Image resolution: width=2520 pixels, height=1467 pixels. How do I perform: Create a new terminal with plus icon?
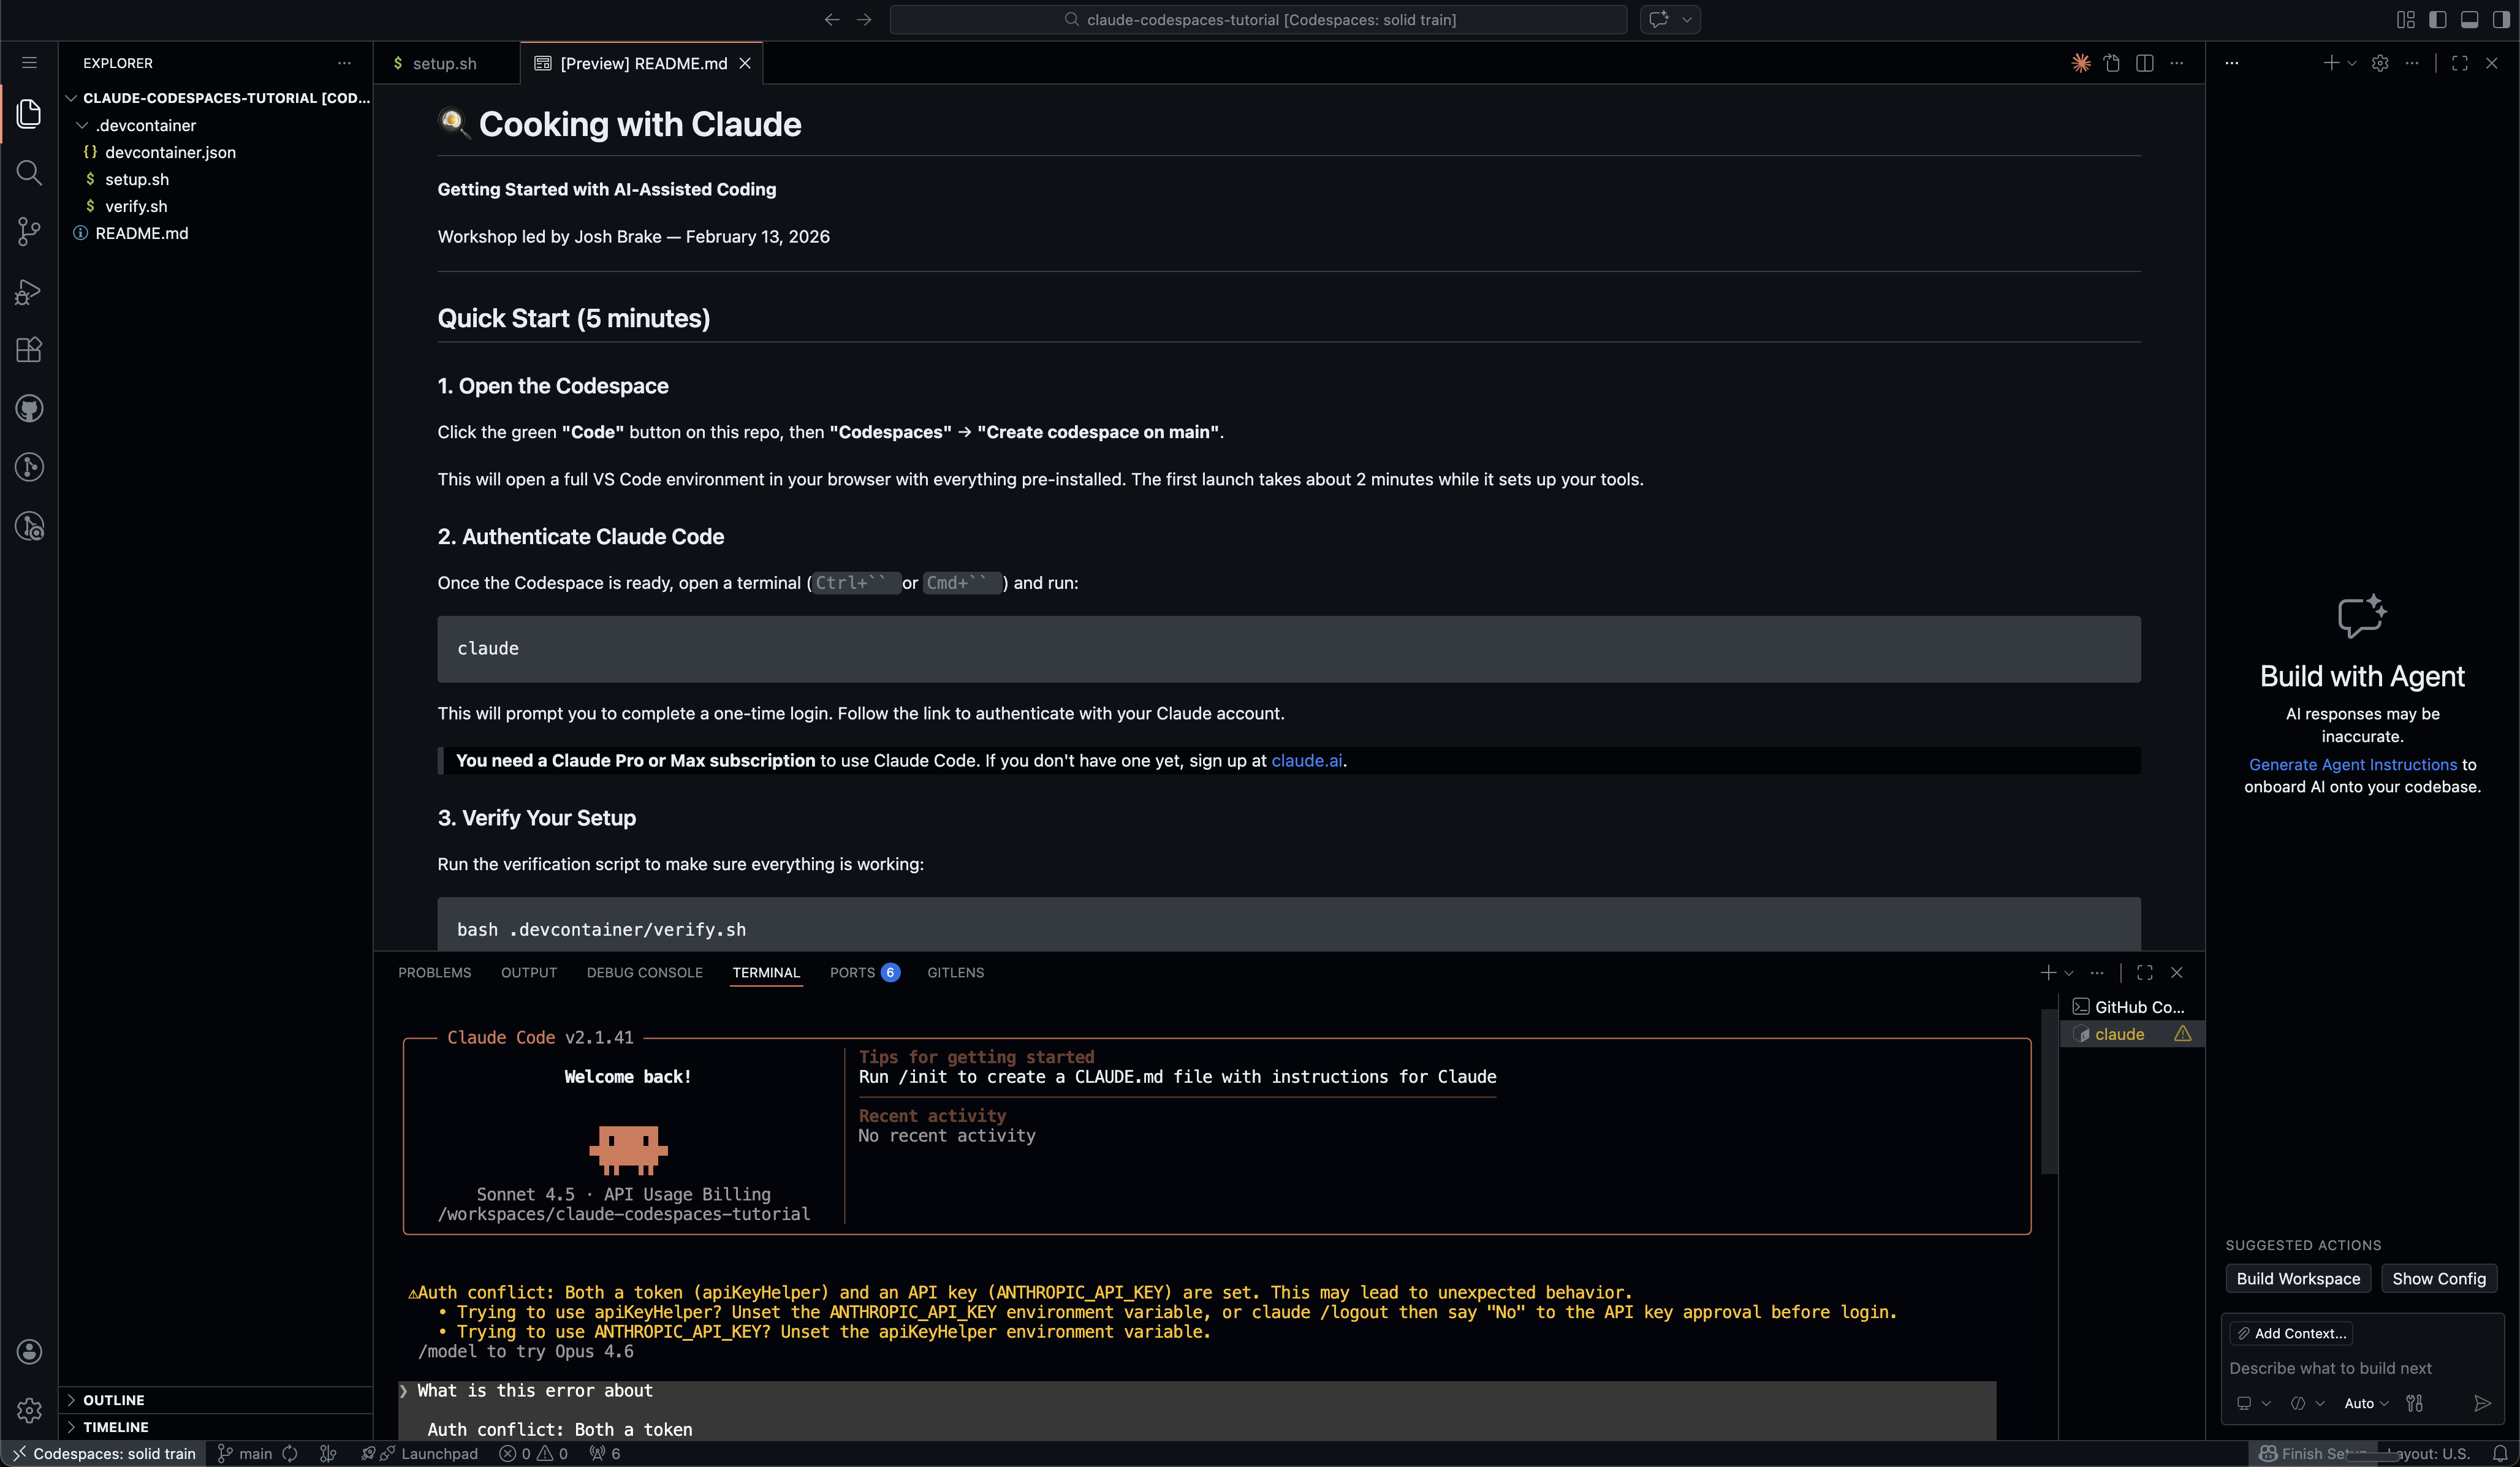(2048, 972)
